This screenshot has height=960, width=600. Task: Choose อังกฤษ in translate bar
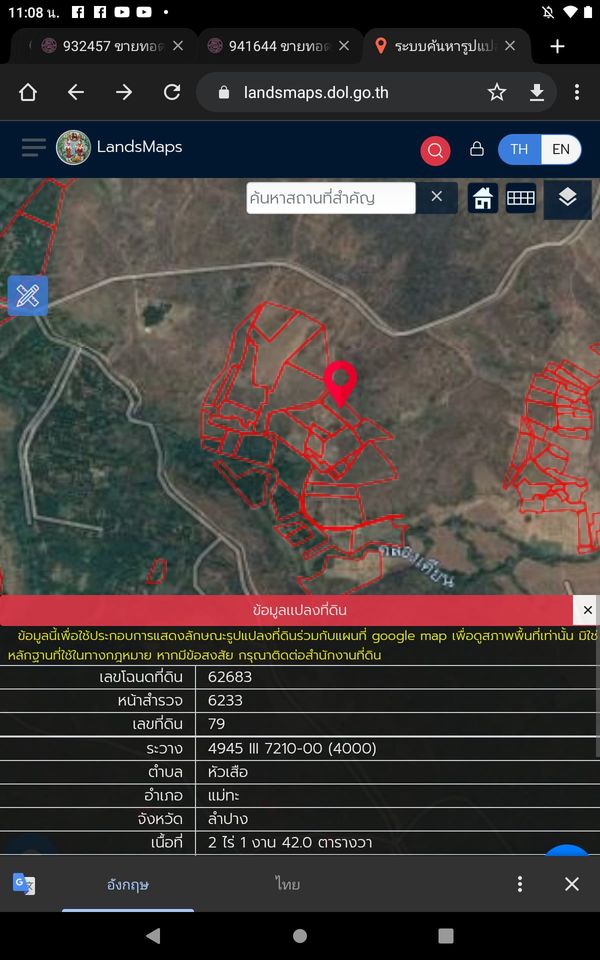128,884
